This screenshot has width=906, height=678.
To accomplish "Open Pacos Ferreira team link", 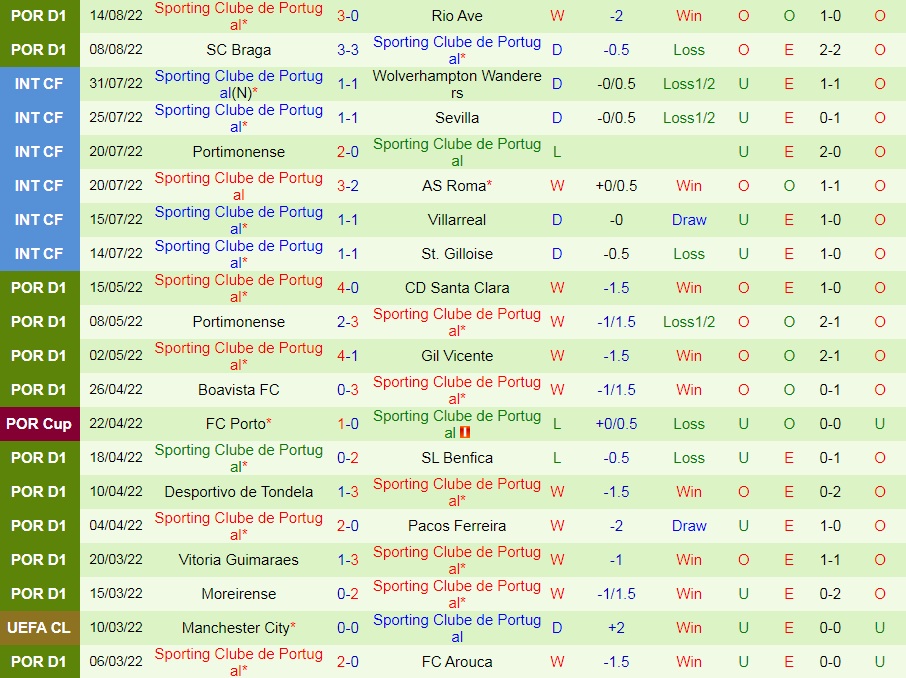I will [456, 526].
